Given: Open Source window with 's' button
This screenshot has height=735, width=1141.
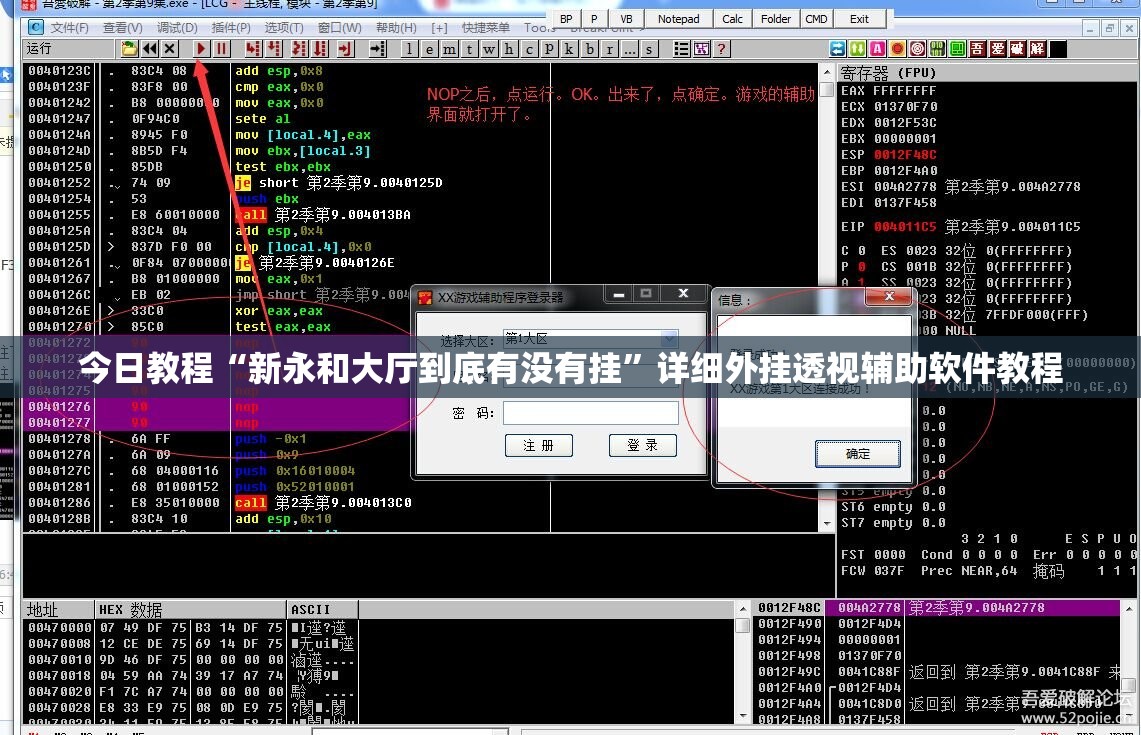Looking at the screenshot, I should 649,49.
